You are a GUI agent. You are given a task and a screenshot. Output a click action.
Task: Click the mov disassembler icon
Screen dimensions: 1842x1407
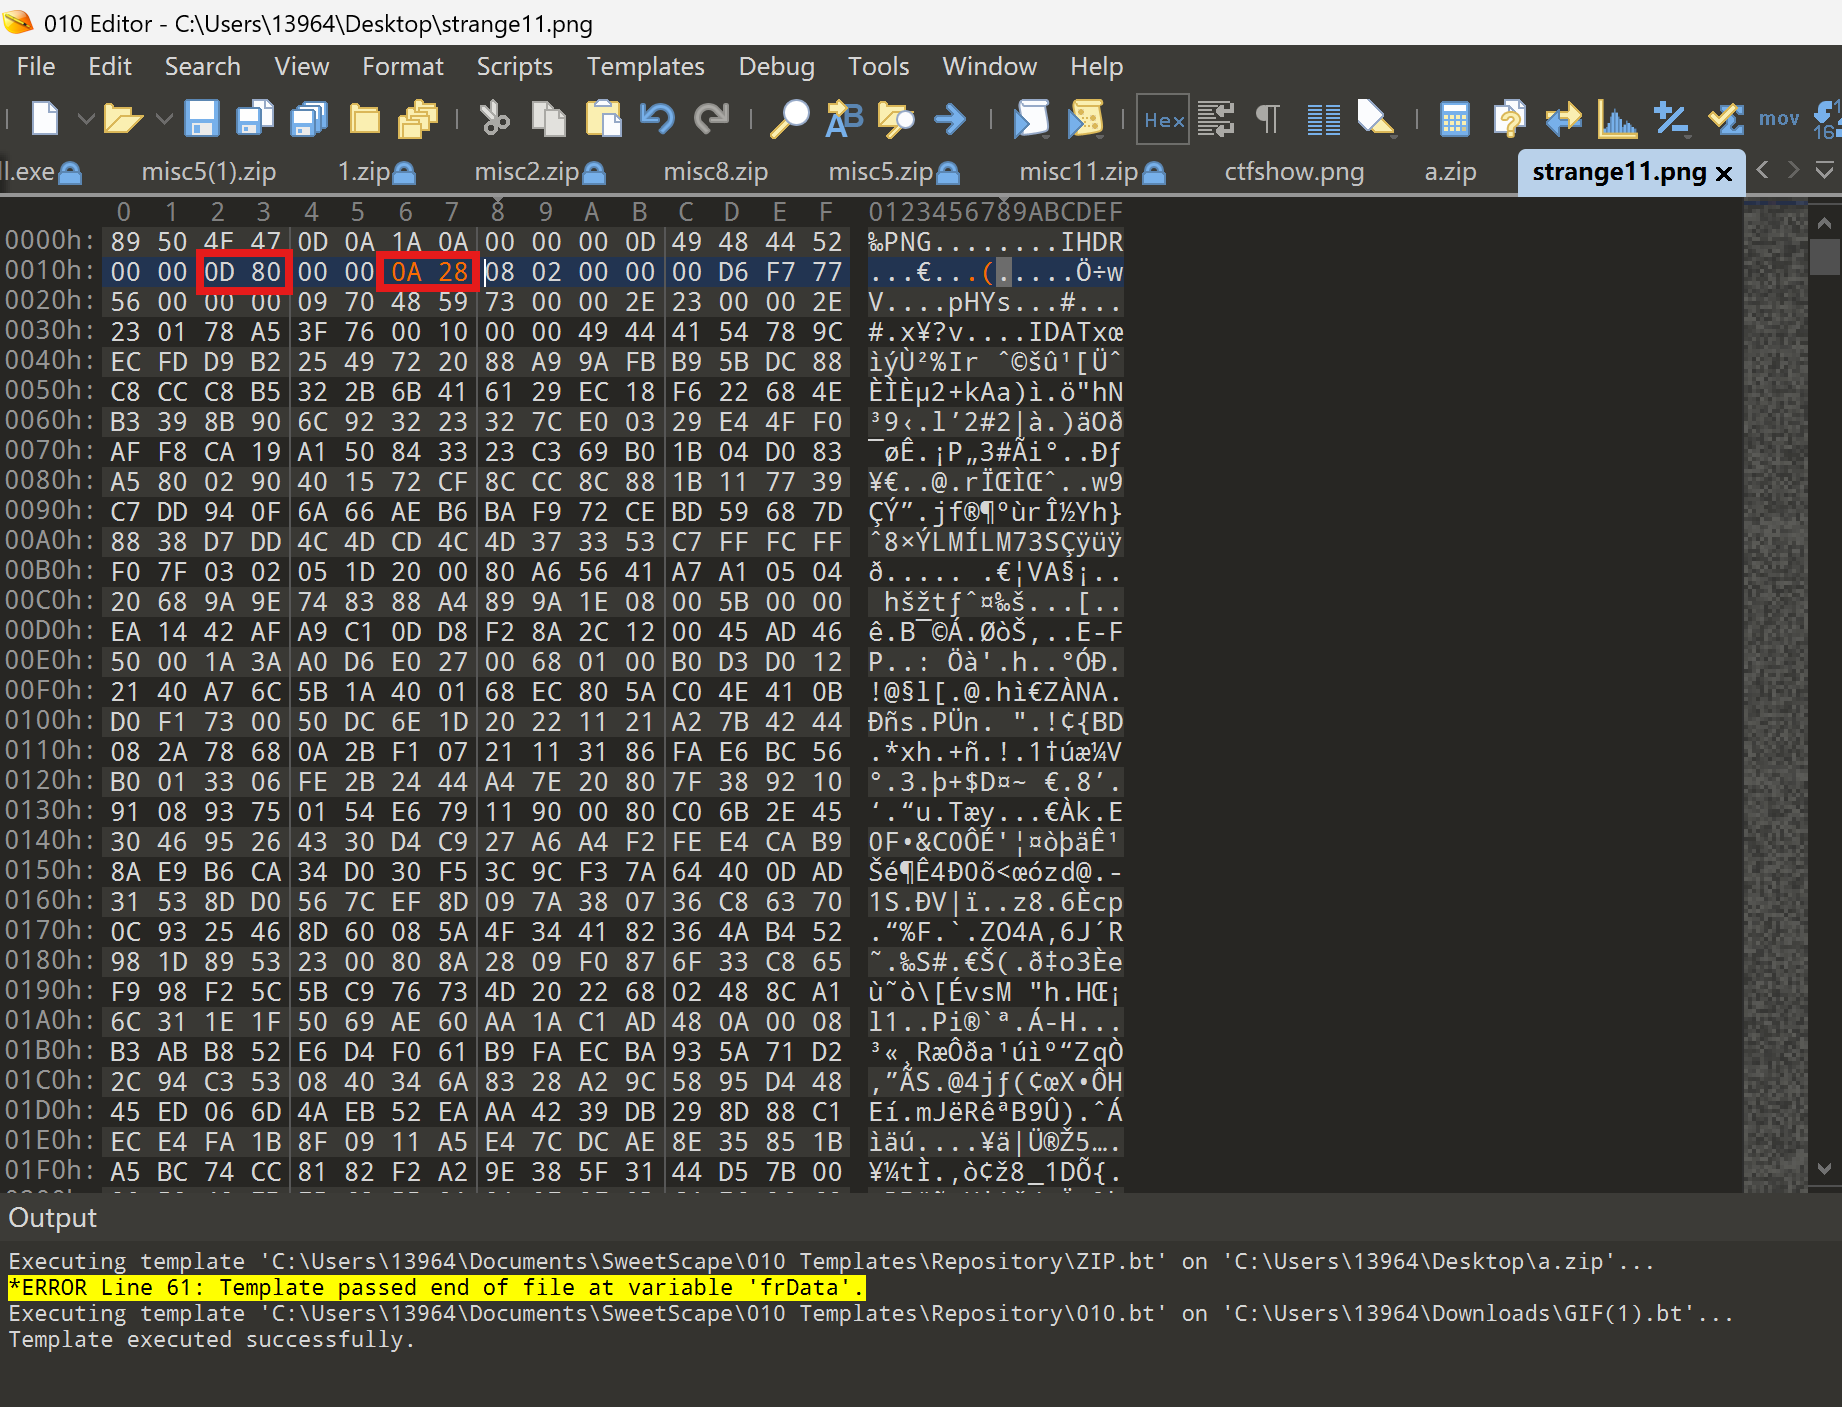1779,119
